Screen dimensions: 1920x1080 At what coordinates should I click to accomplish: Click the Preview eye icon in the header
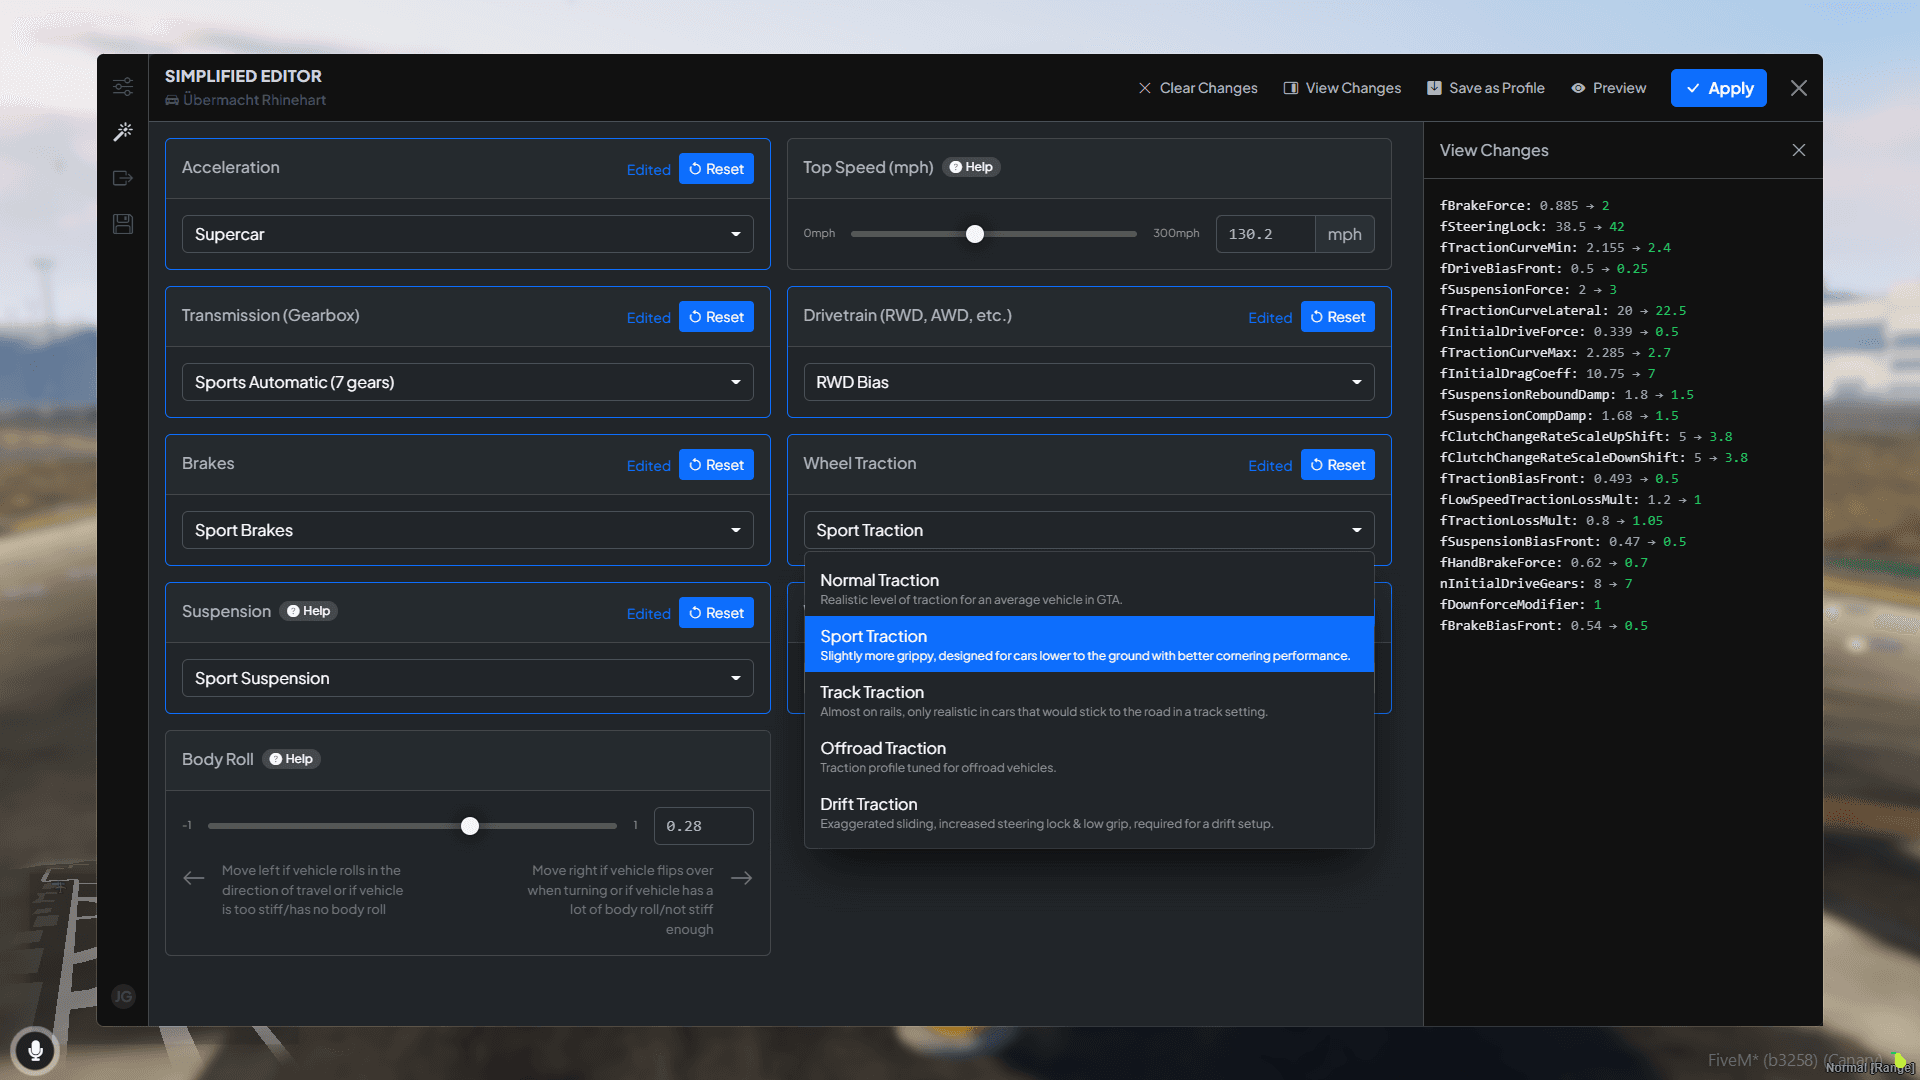1607,88
